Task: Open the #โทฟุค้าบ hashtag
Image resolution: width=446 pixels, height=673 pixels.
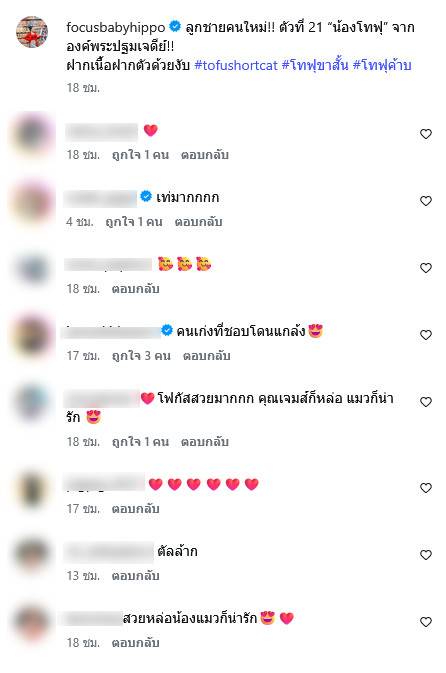Action: 382,65
